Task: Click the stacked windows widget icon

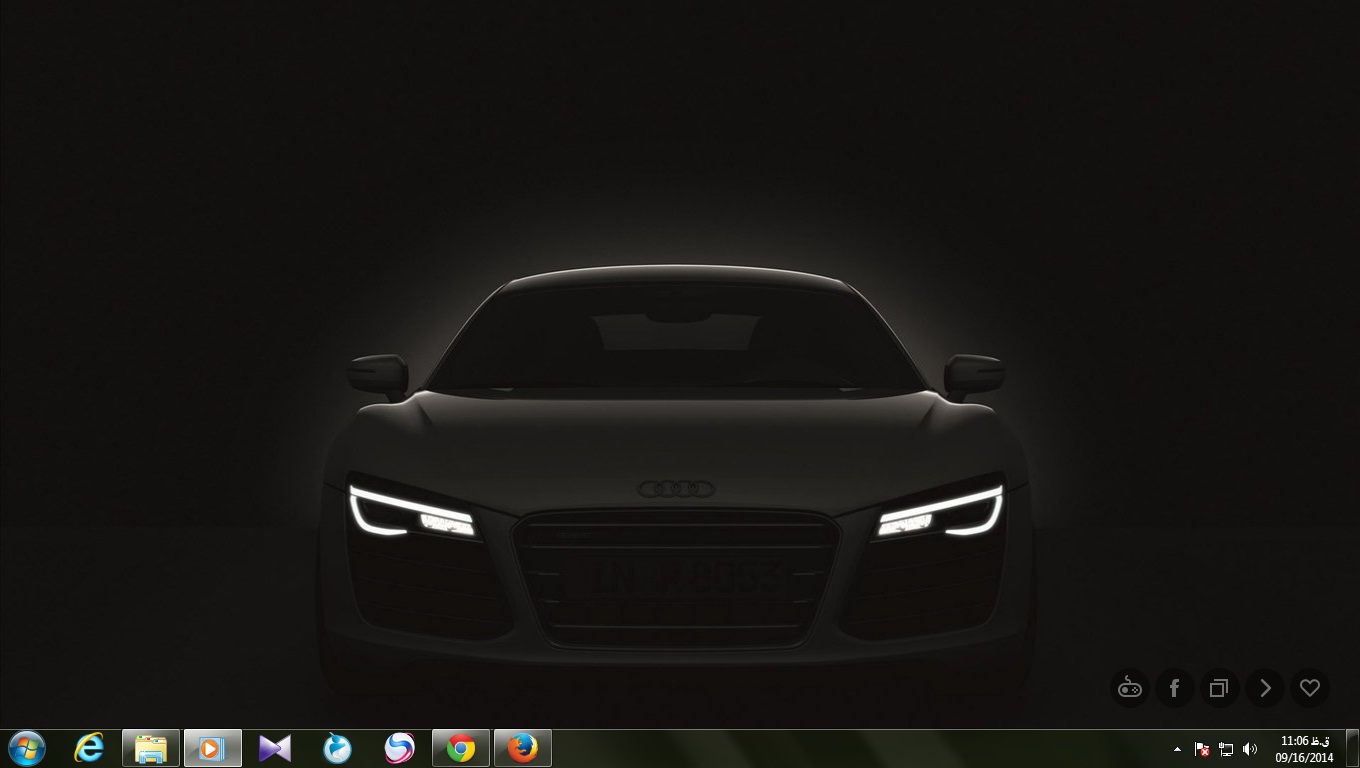Action: coord(1219,688)
